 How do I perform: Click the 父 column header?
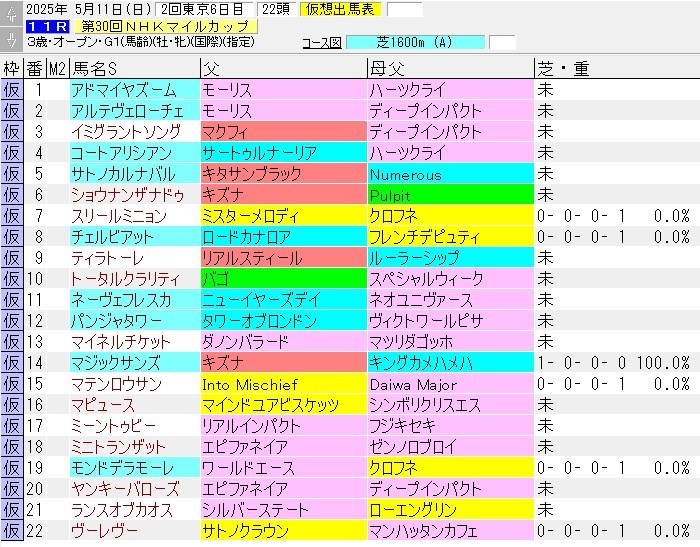283,69
